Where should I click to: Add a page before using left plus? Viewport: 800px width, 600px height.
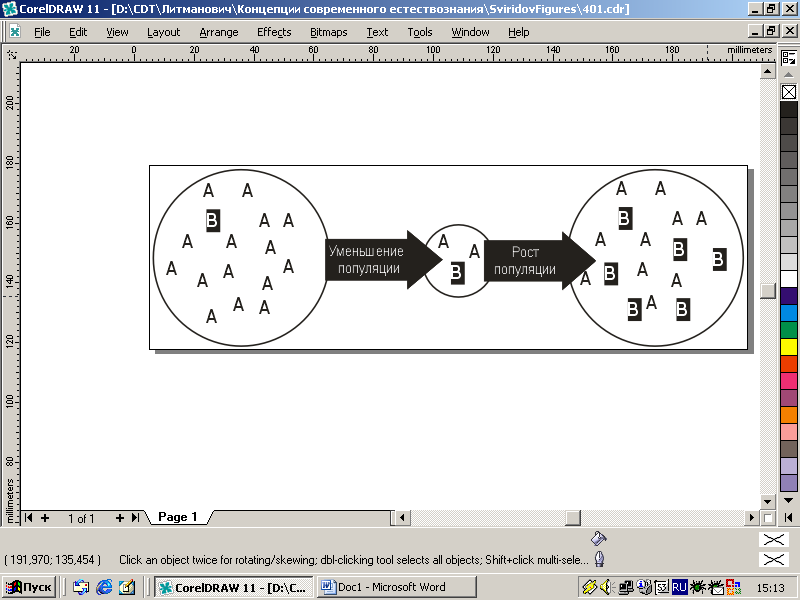(45, 518)
